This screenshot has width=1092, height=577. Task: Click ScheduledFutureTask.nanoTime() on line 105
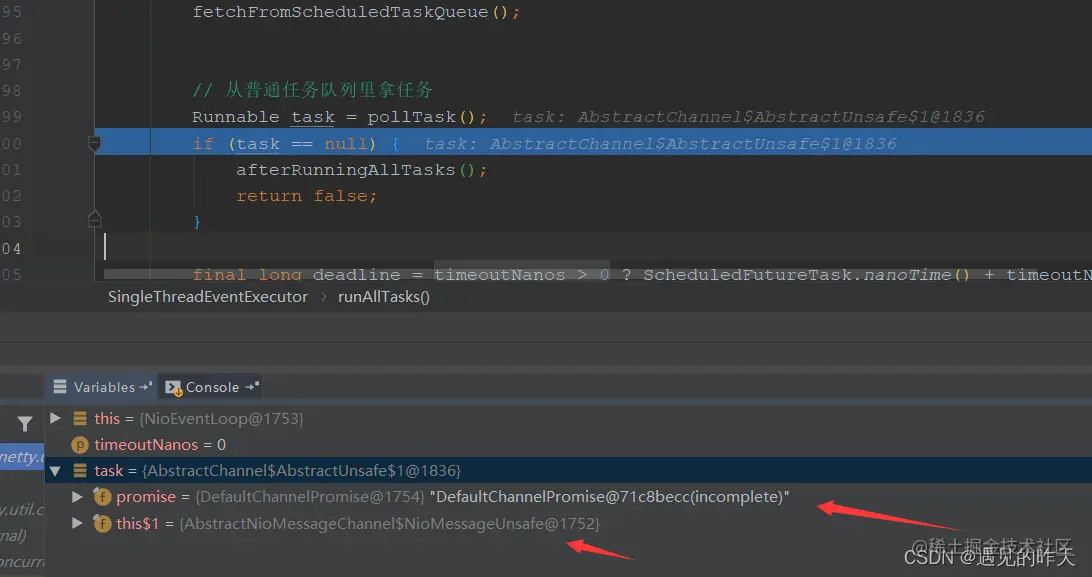click(x=806, y=275)
